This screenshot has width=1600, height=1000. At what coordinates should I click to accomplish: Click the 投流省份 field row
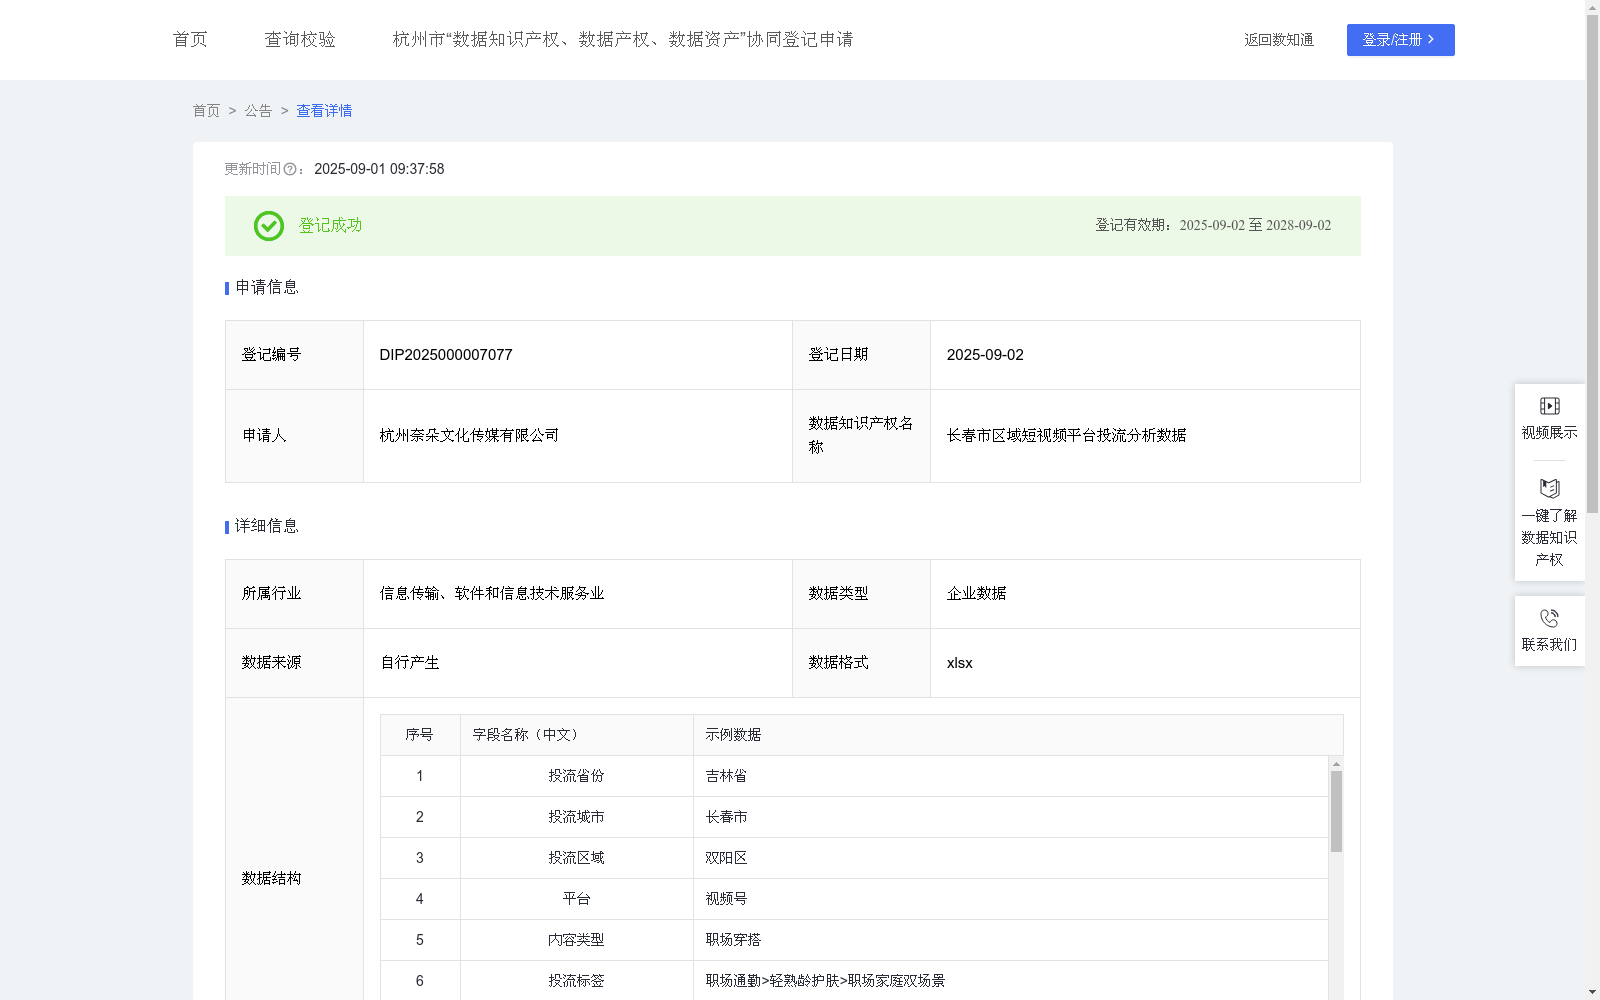854,776
